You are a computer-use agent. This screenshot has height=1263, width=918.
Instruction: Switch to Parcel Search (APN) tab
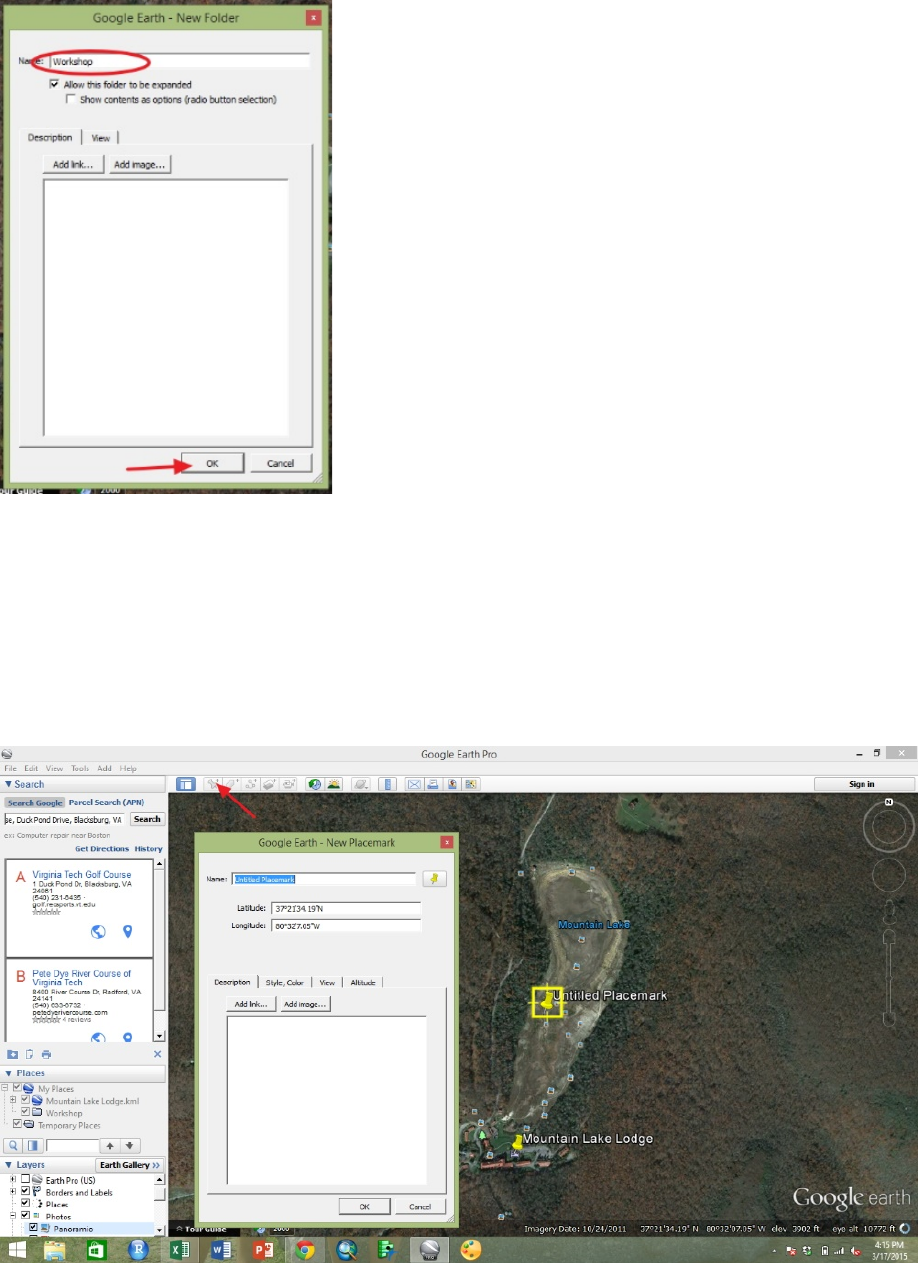tap(106, 802)
